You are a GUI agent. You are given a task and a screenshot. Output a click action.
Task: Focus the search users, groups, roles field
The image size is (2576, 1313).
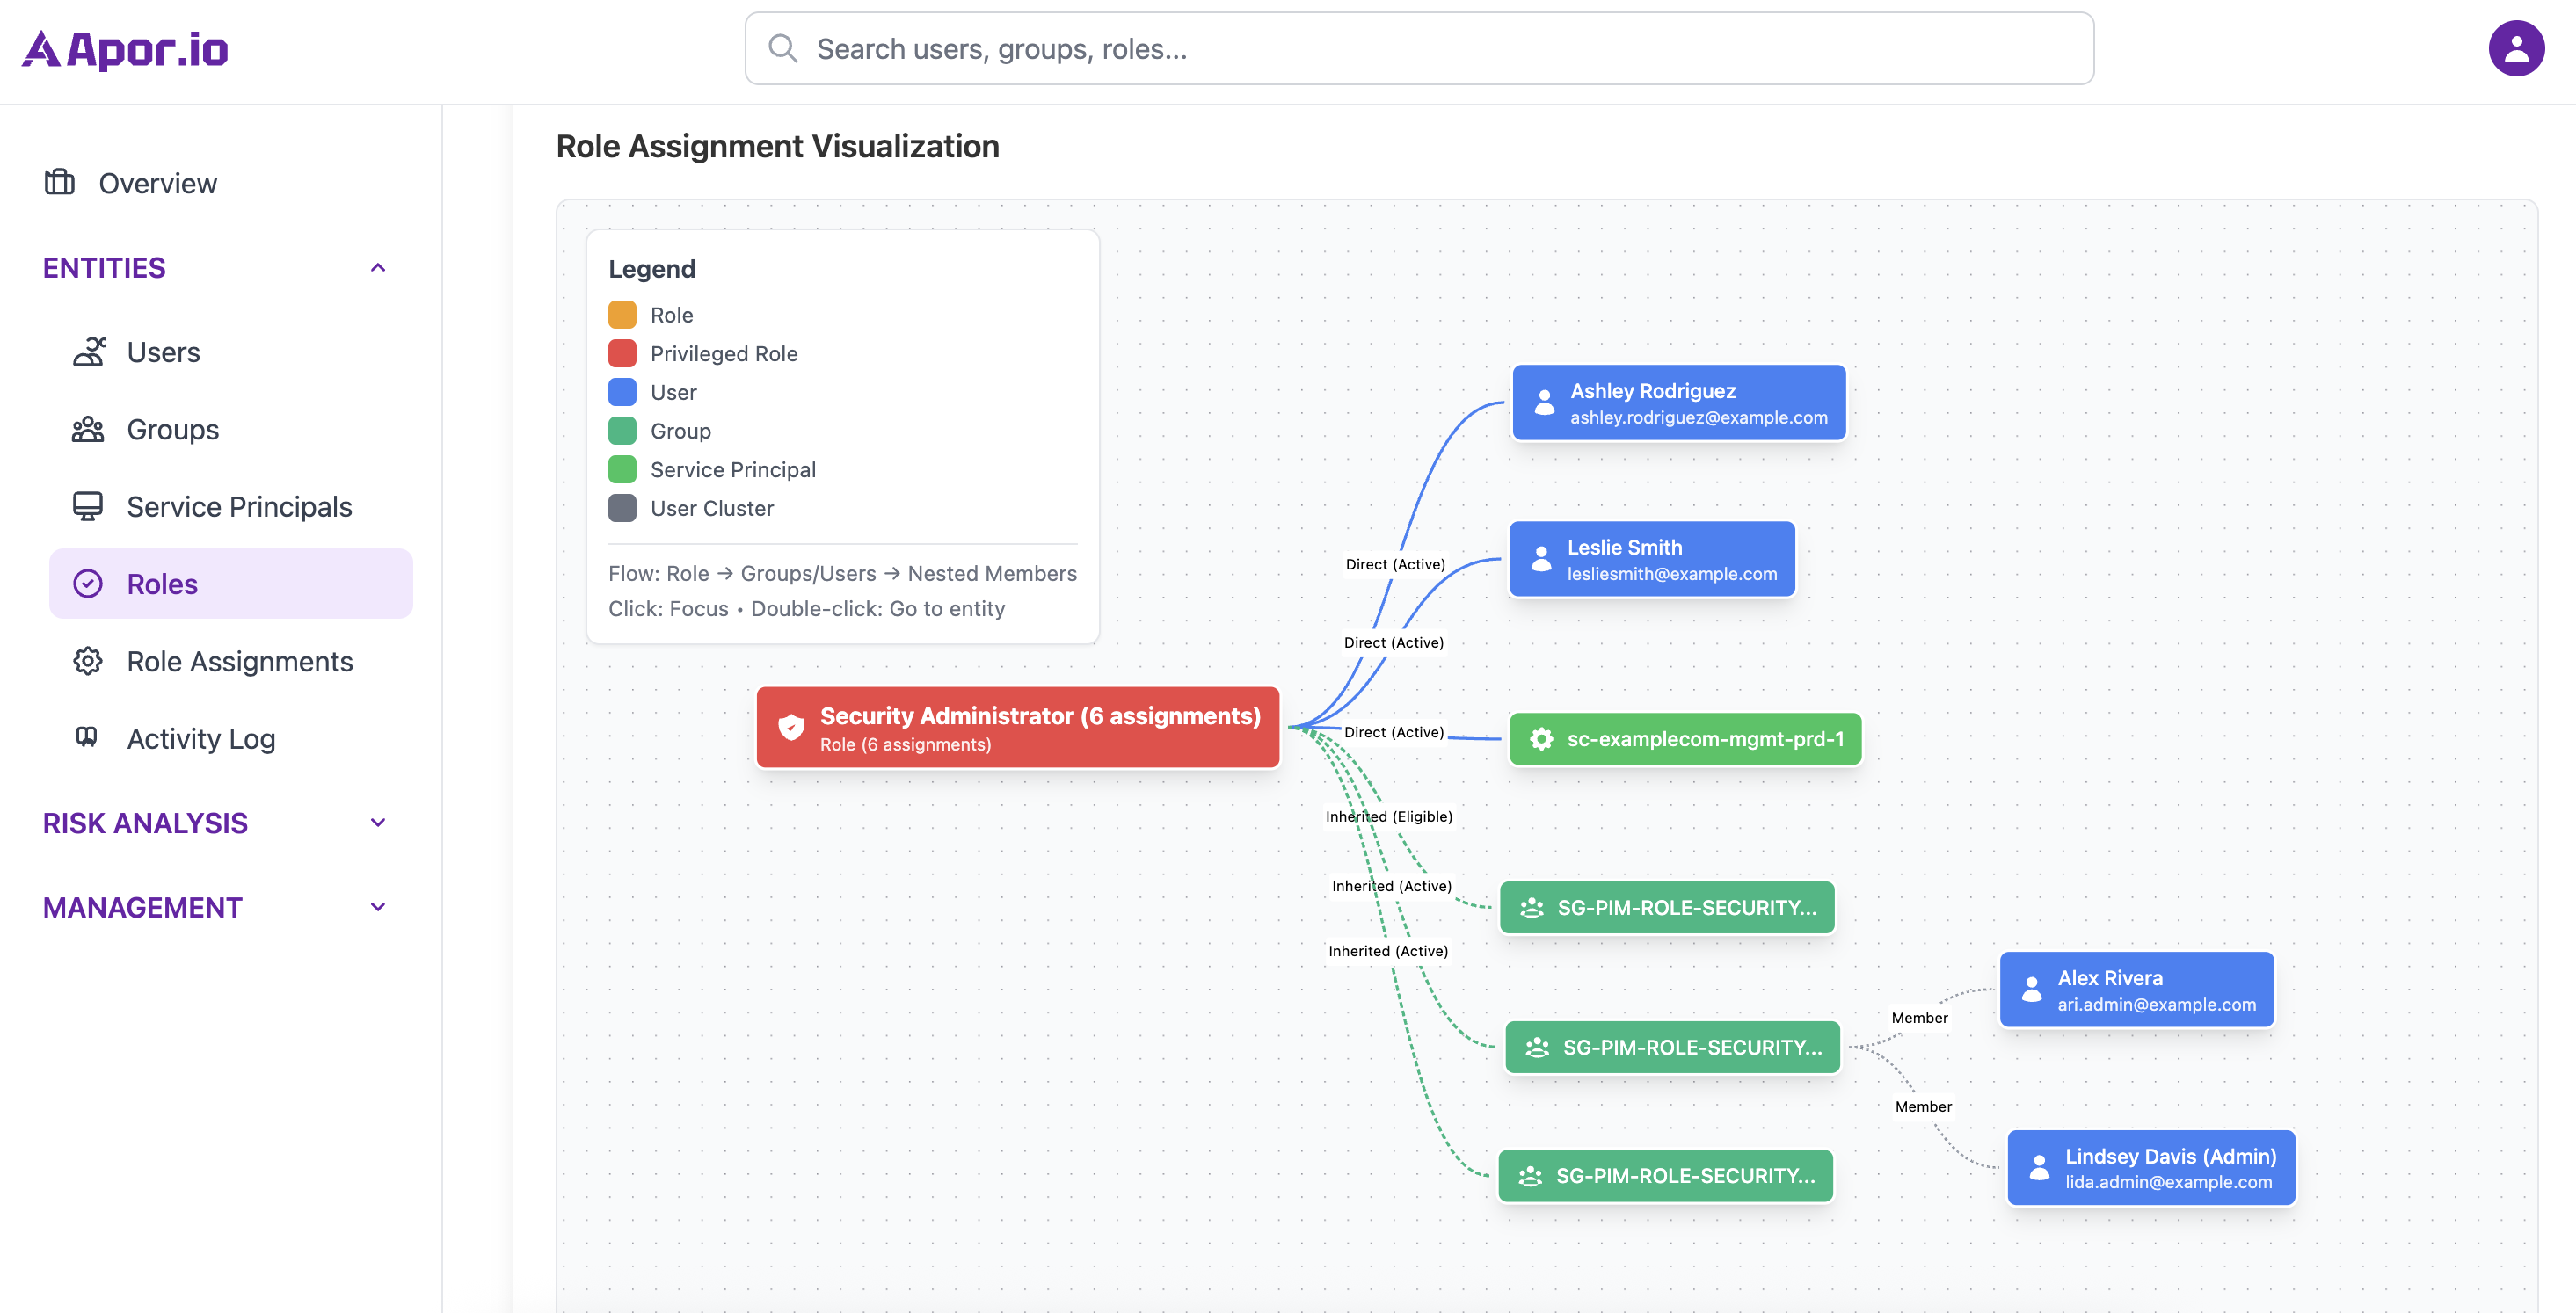1418,48
